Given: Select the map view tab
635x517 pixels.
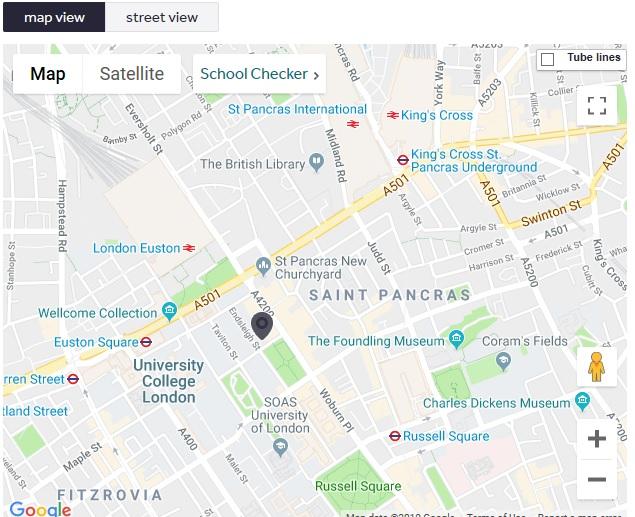Looking at the screenshot, I should [54, 17].
